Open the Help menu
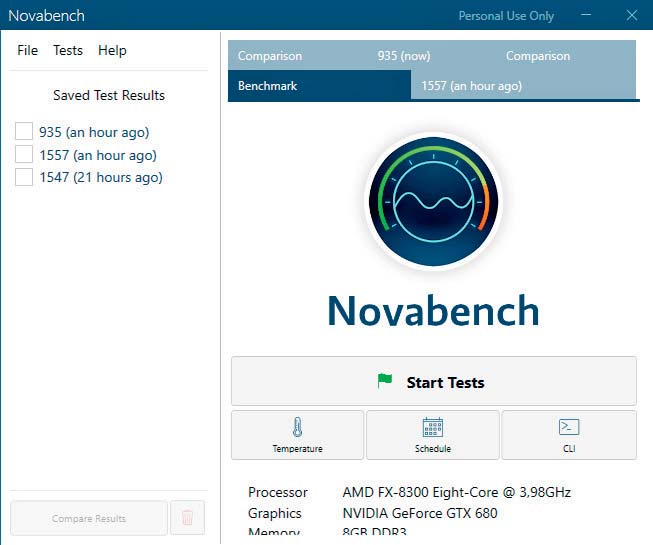This screenshot has width=653, height=545. click(112, 50)
